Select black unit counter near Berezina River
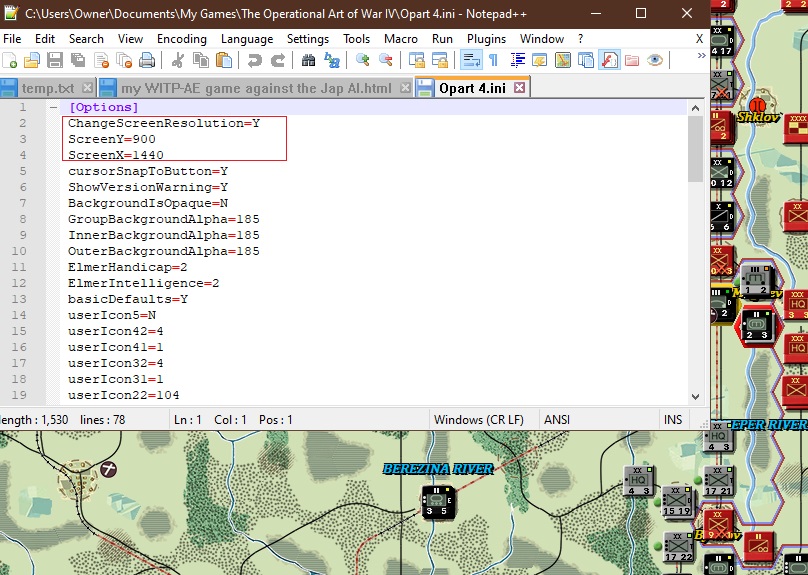 coord(437,502)
